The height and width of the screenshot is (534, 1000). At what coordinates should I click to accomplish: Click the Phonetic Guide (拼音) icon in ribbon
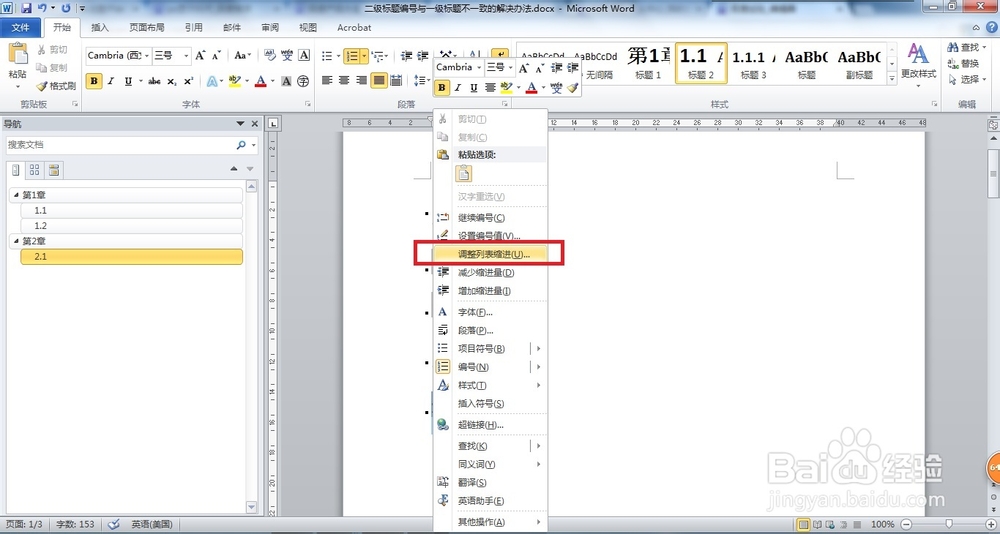tap(288, 56)
